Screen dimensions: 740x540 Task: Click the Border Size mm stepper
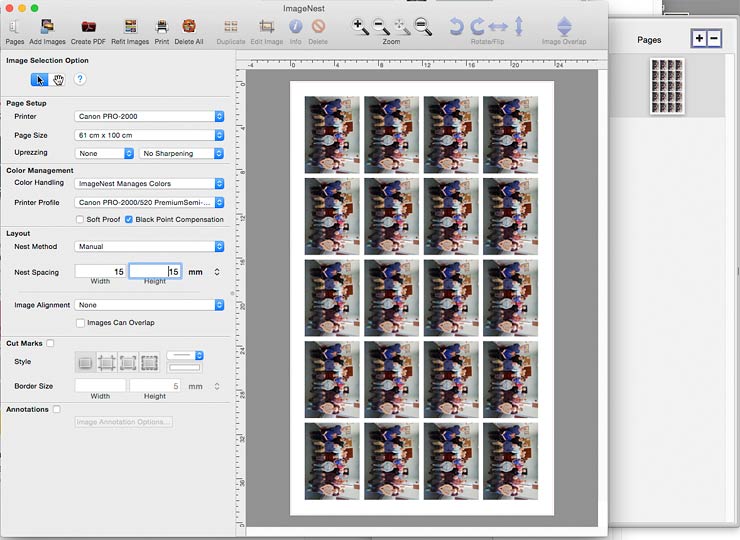(x=217, y=386)
